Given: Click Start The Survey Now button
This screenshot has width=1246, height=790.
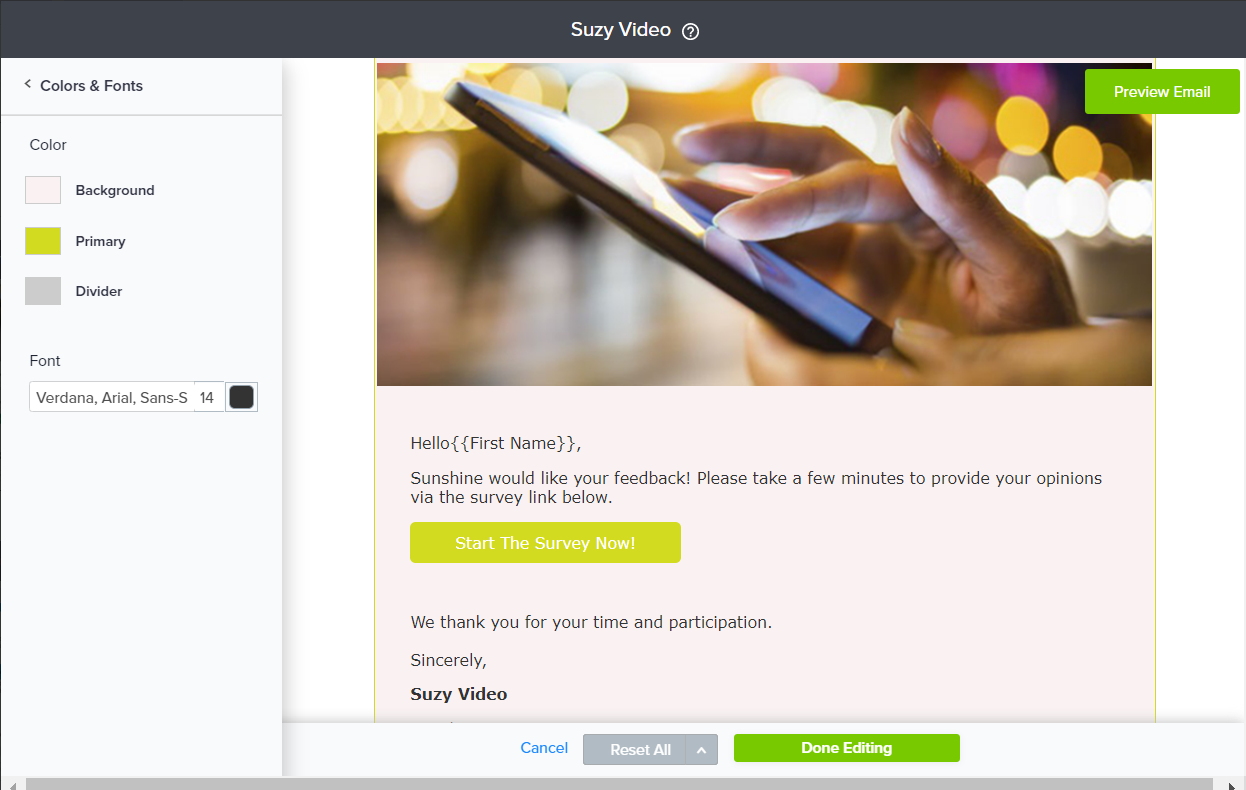Looking at the screenshot, I should [x=545, y=543].
